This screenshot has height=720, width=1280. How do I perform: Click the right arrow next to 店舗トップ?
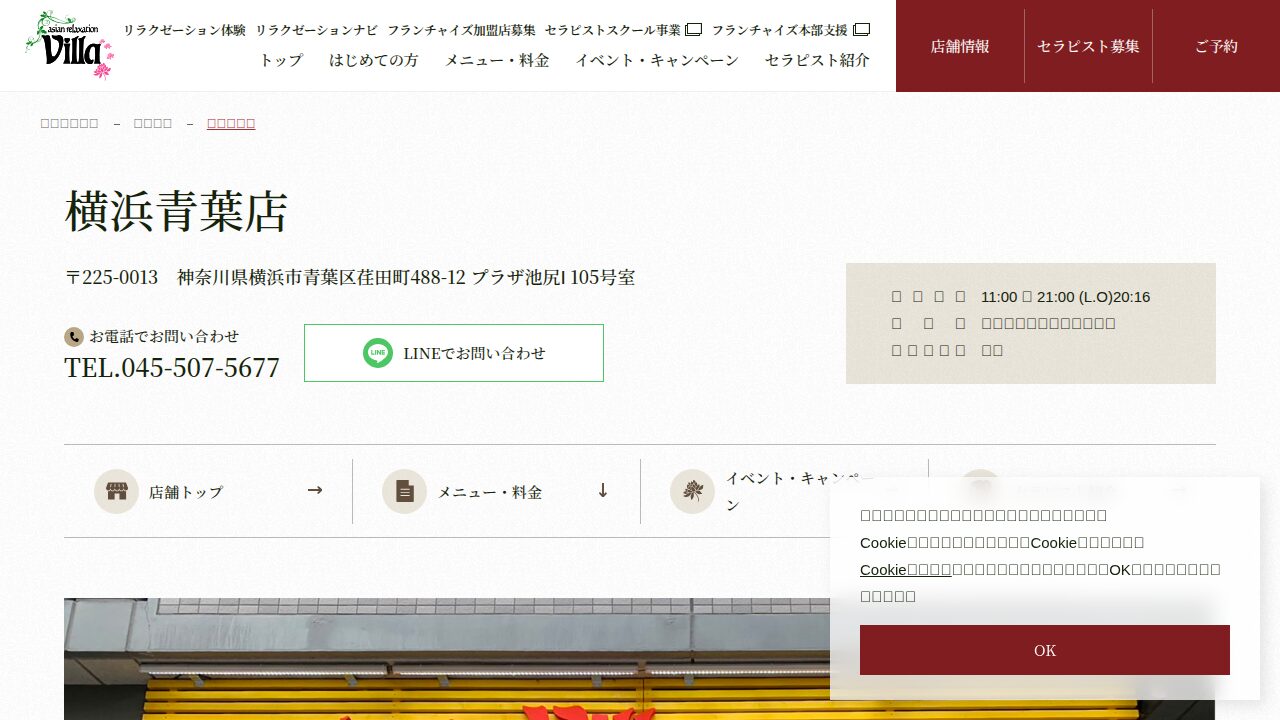click(315, 490)
